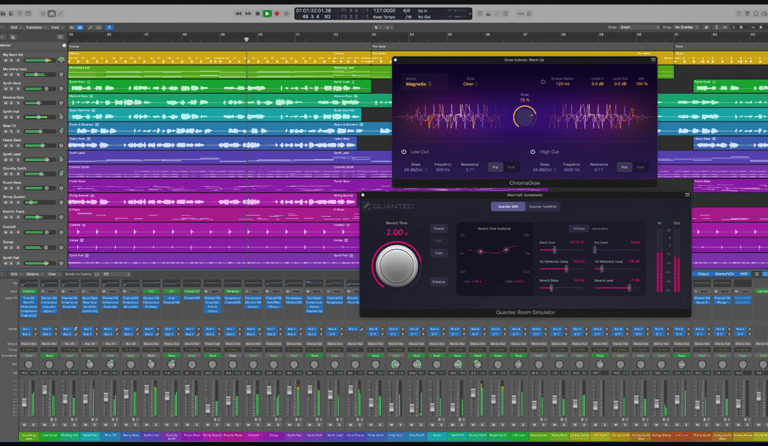
Task: Open the ChromaGlow Model dropdown showing Magnetic
Action: click(x=418, y=85)
